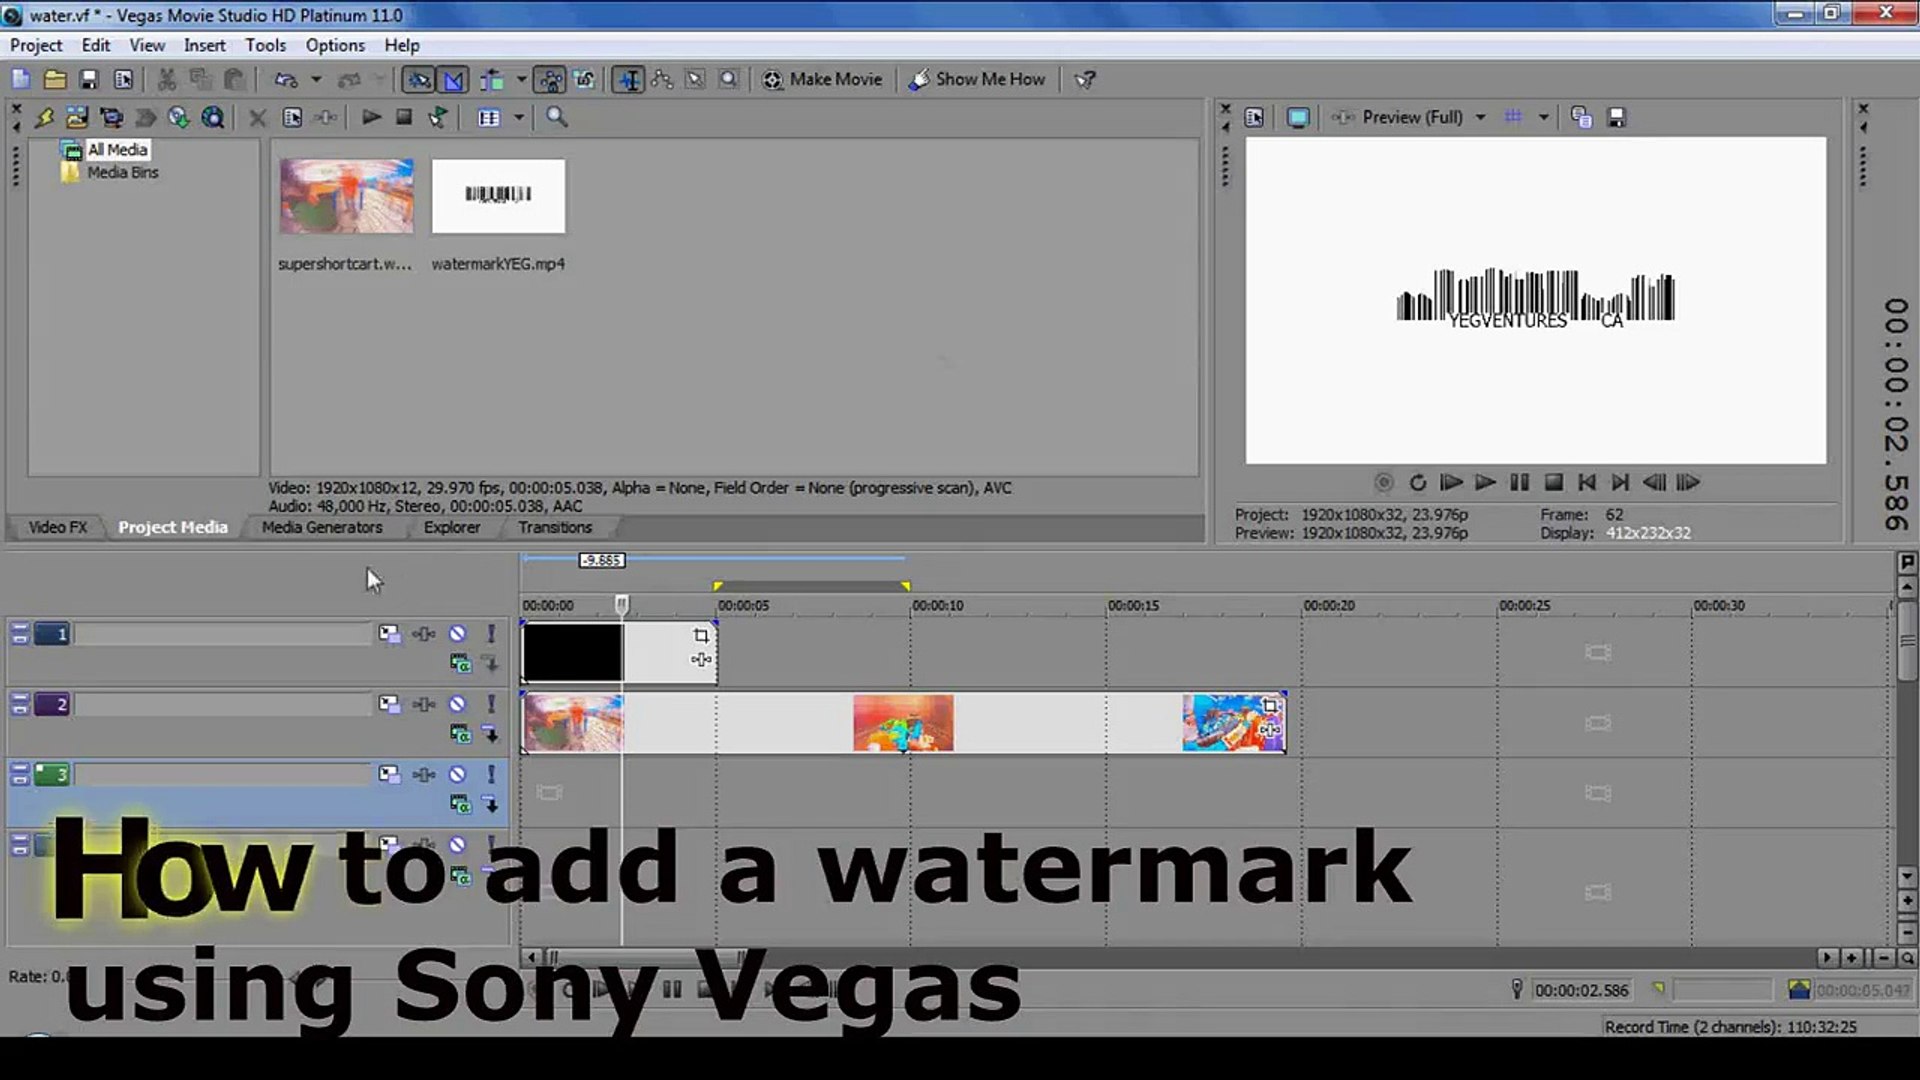Toggle Enable Snapping in the toolbar

(419, 79)
